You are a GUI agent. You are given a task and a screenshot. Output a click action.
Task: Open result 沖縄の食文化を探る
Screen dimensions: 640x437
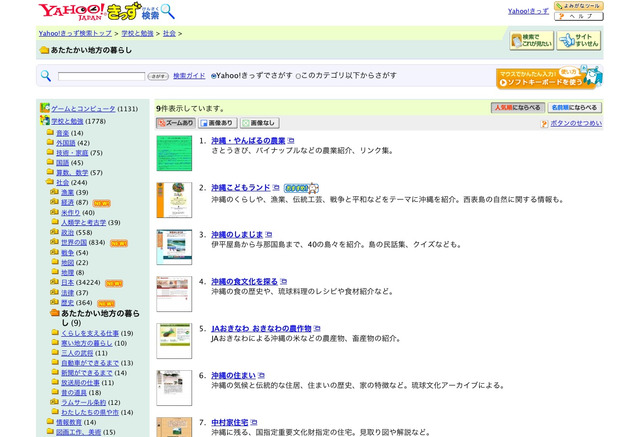(244, 282)
